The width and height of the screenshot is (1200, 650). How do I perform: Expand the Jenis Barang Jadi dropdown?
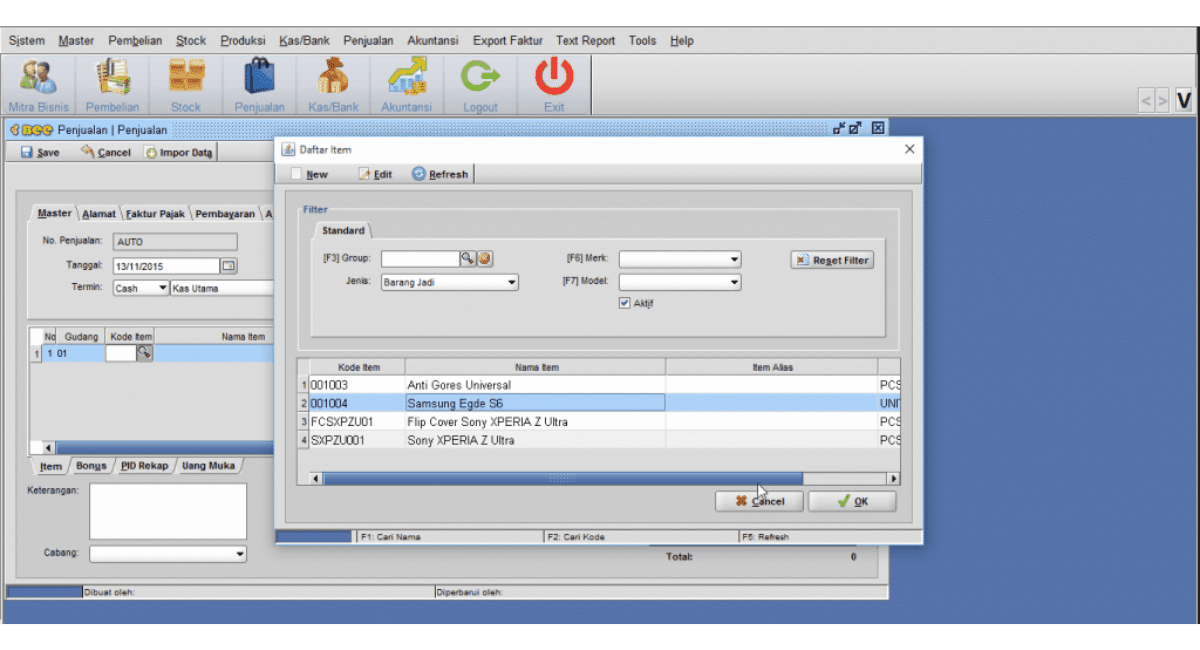(x=512, y=283)
